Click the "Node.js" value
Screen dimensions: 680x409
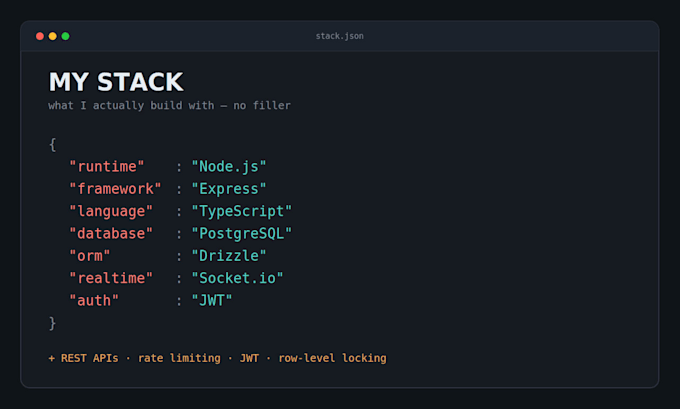tap(229, 167)
